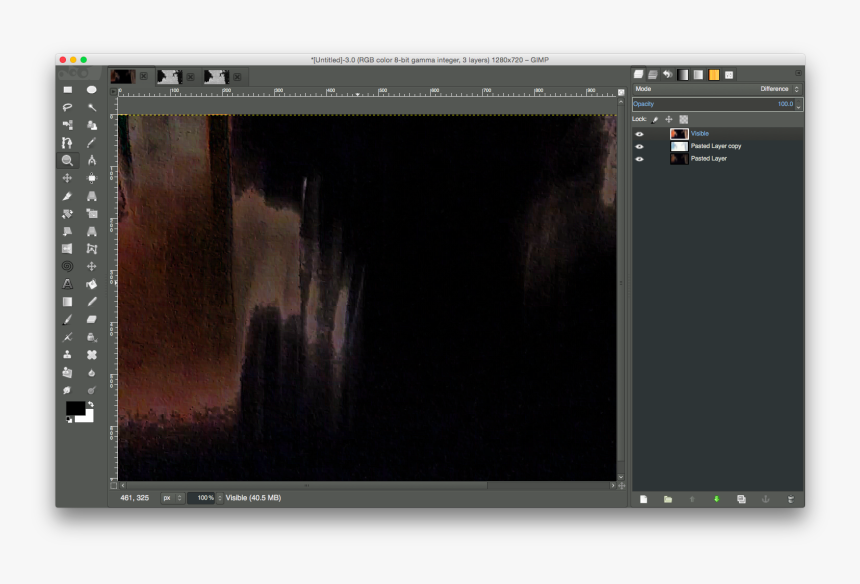The height and width of the screenshot is (584, 860).
Task: Swap foreground and background colors arrow
Action: pos(90,405)
